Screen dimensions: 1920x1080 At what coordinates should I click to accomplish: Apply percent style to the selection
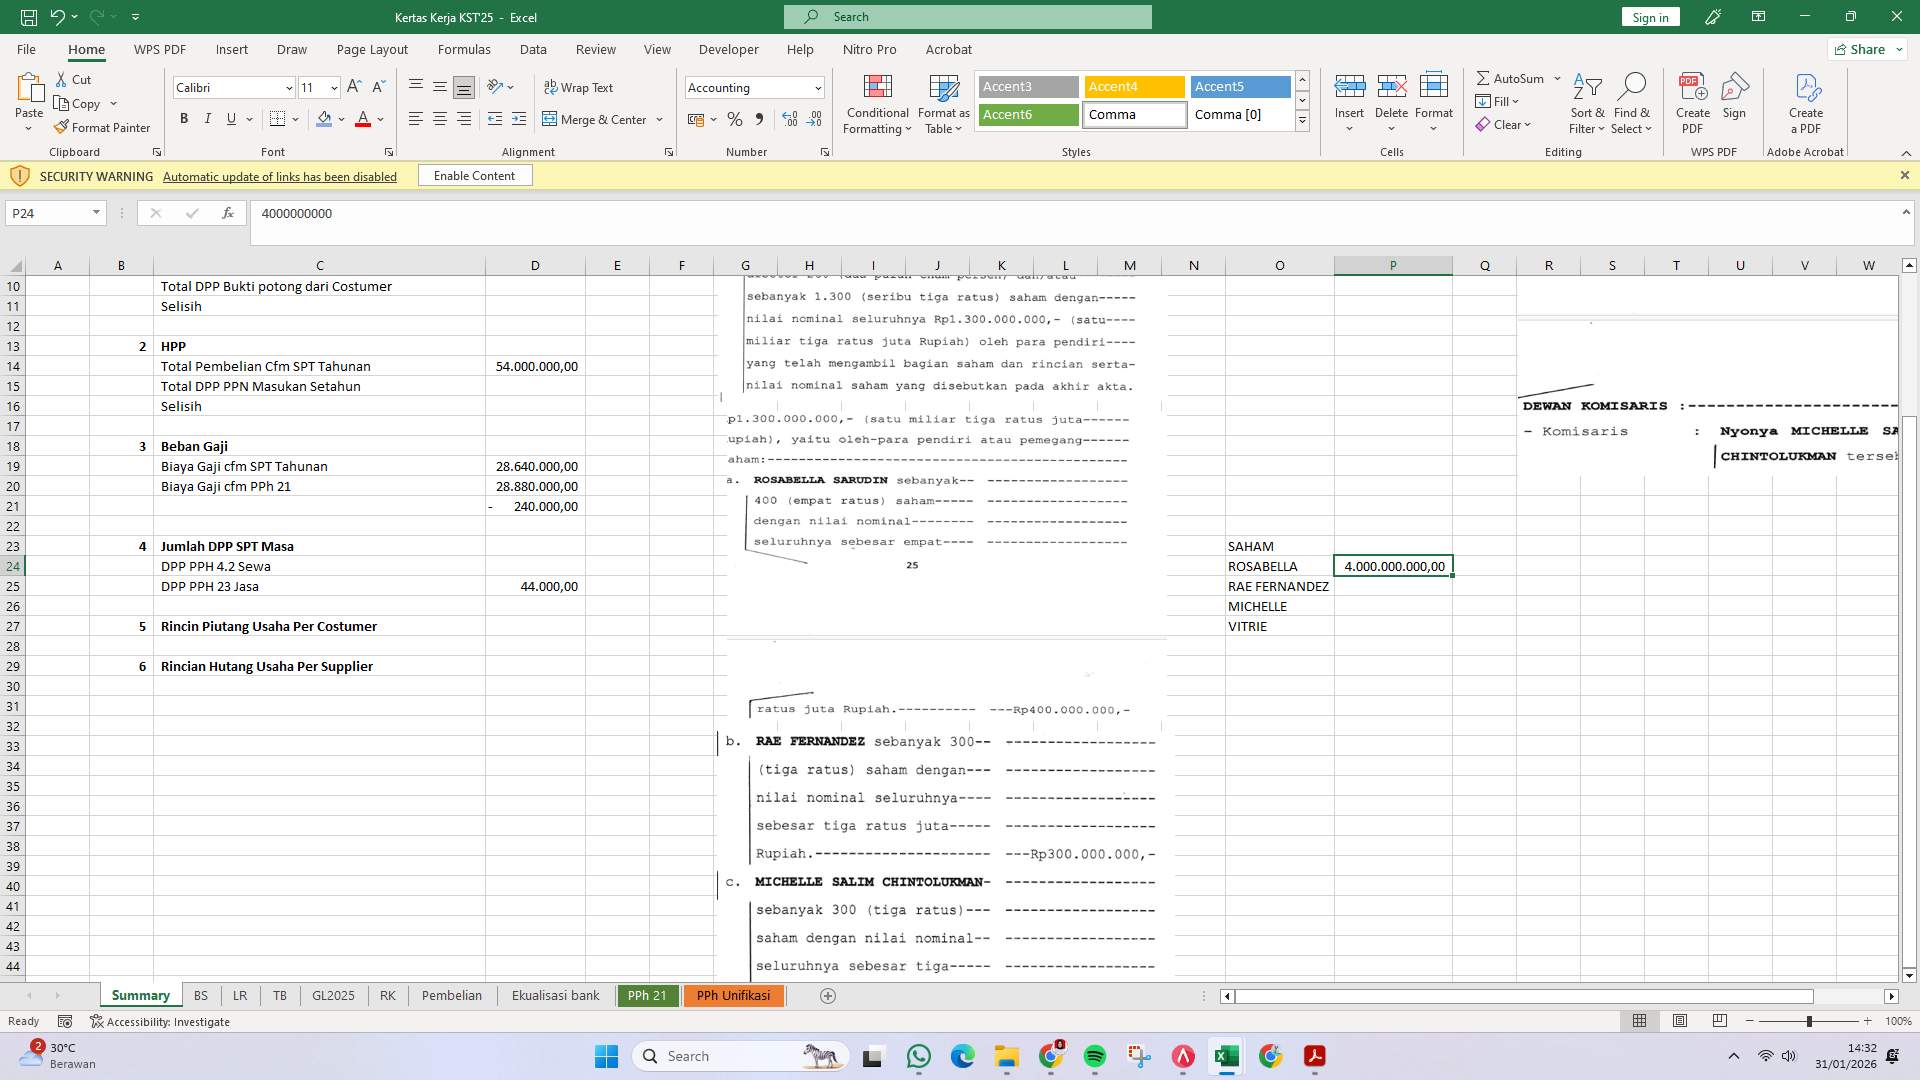[x=735, y=119]
